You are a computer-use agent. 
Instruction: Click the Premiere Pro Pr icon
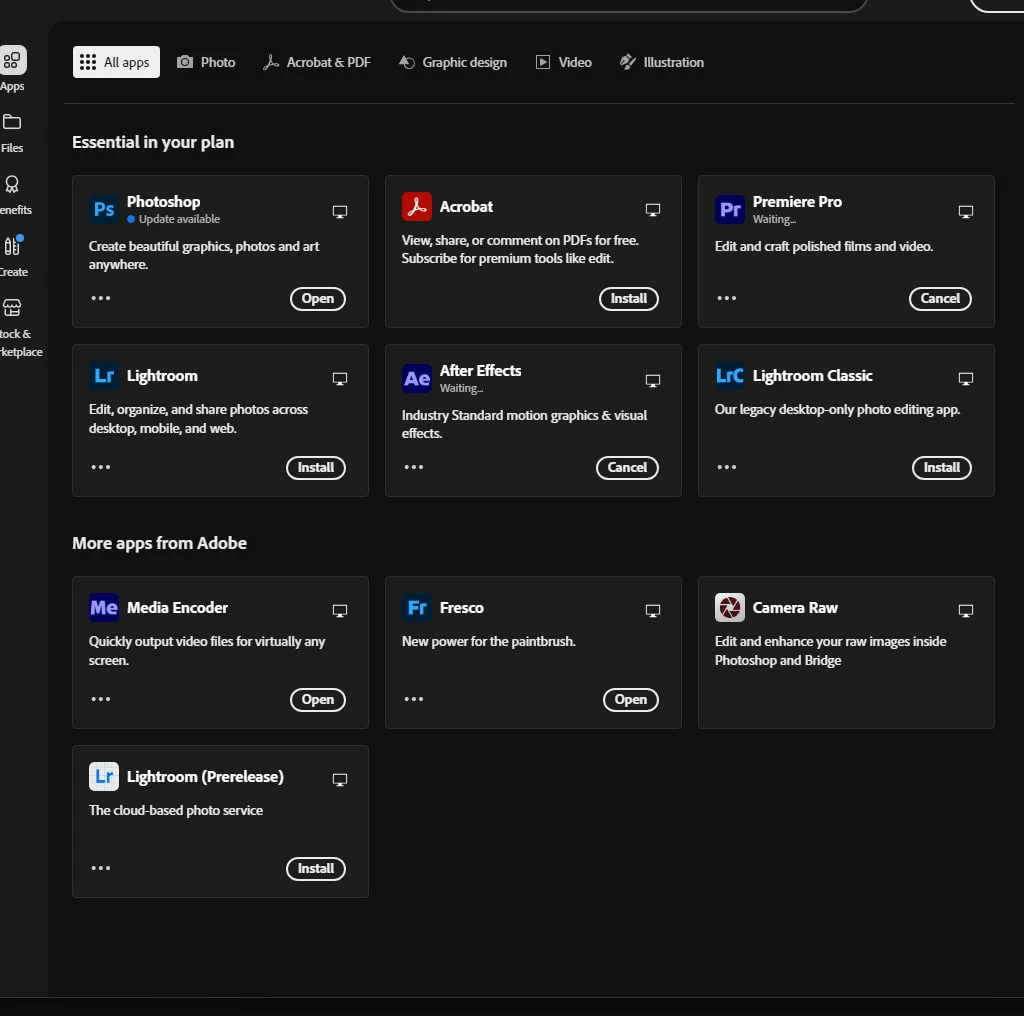pos(729,210)
